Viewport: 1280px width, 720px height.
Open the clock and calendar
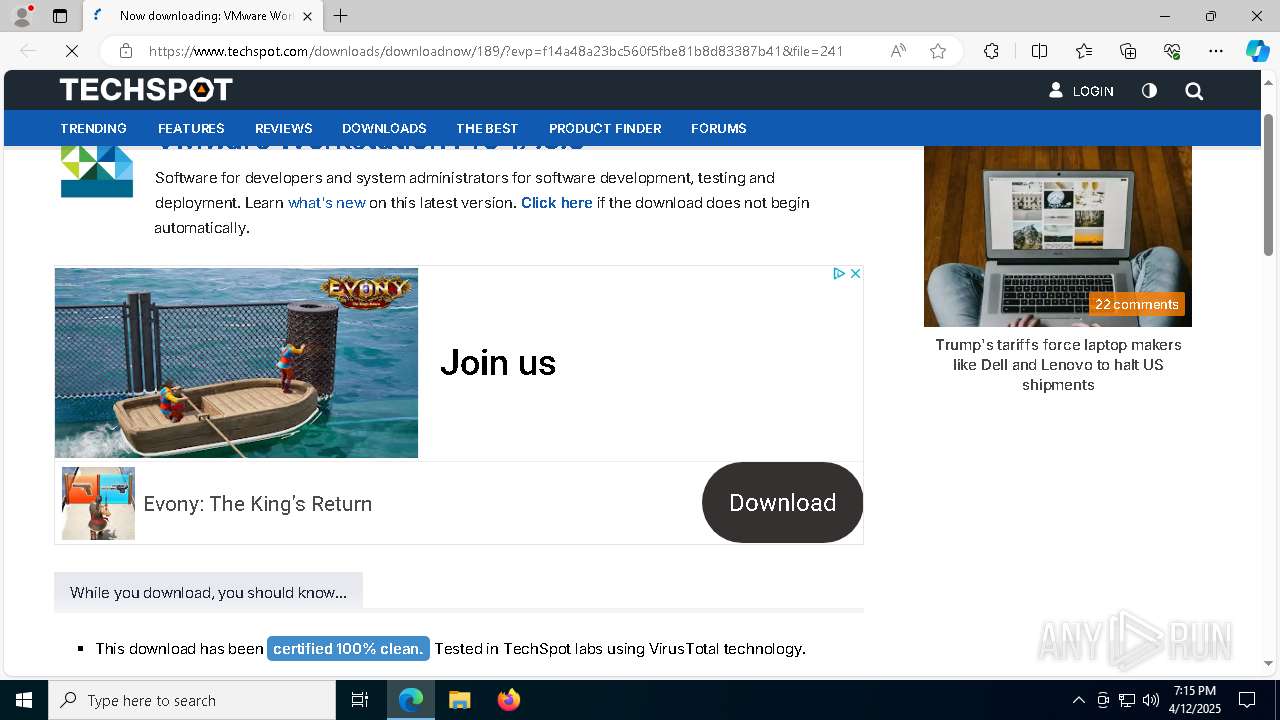click(x=1195, y=700)
